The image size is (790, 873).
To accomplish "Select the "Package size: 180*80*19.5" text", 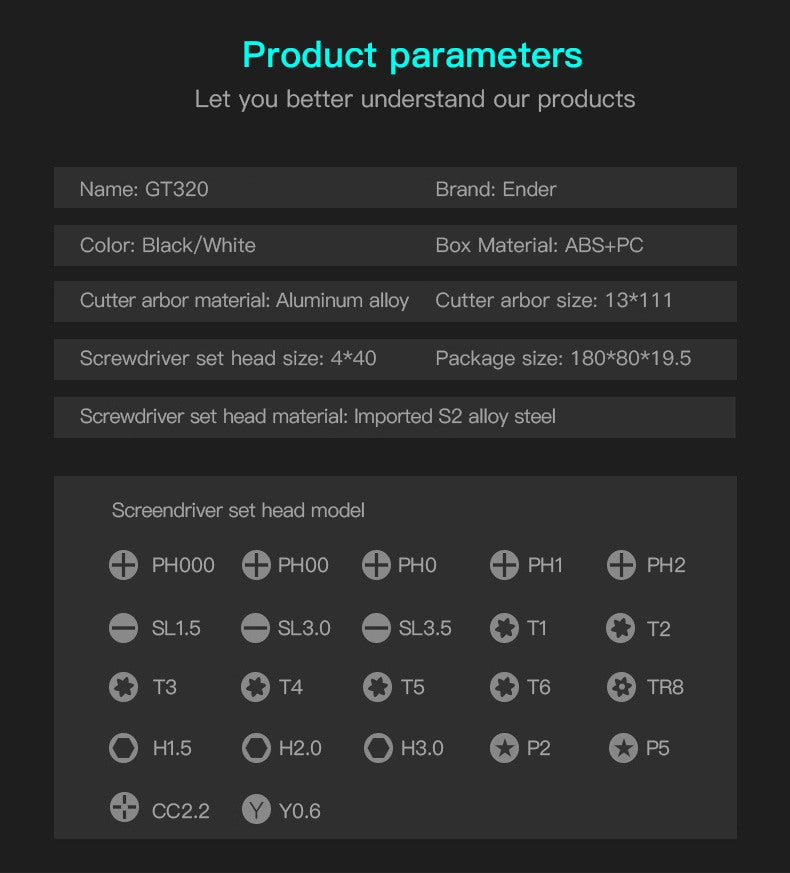I will click(563, 358).
